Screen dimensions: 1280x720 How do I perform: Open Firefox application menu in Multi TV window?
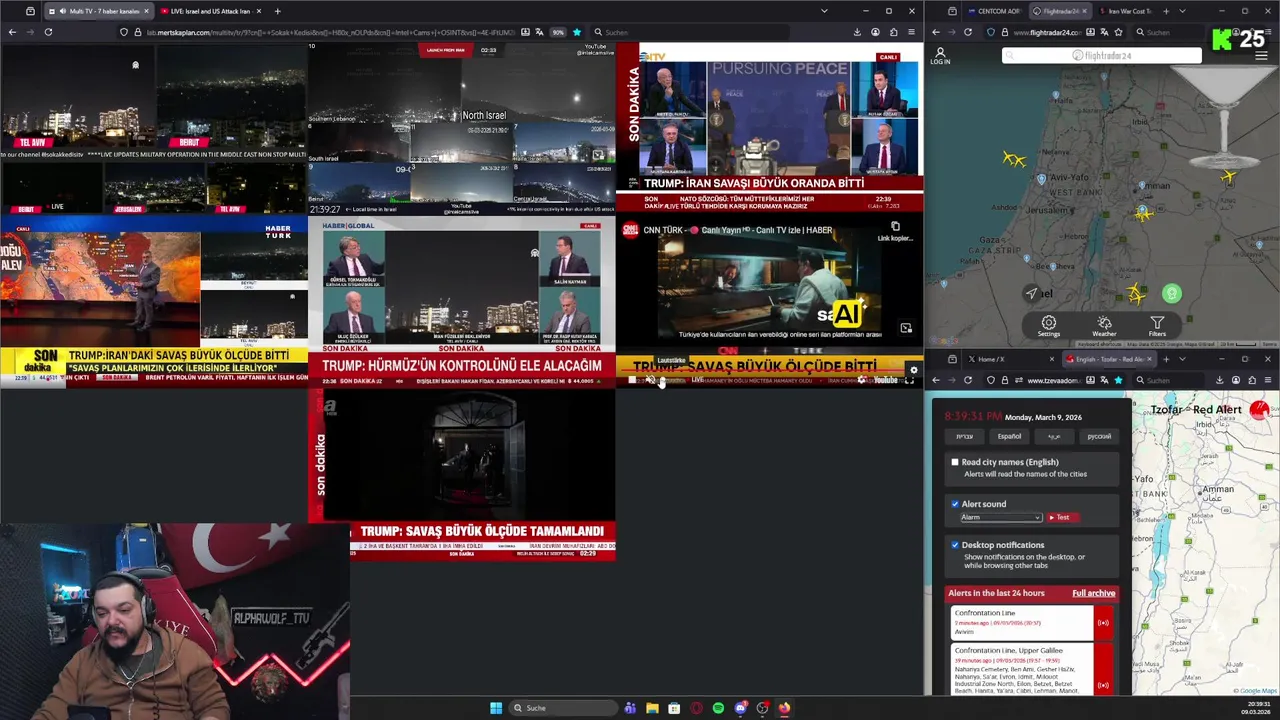910,32
